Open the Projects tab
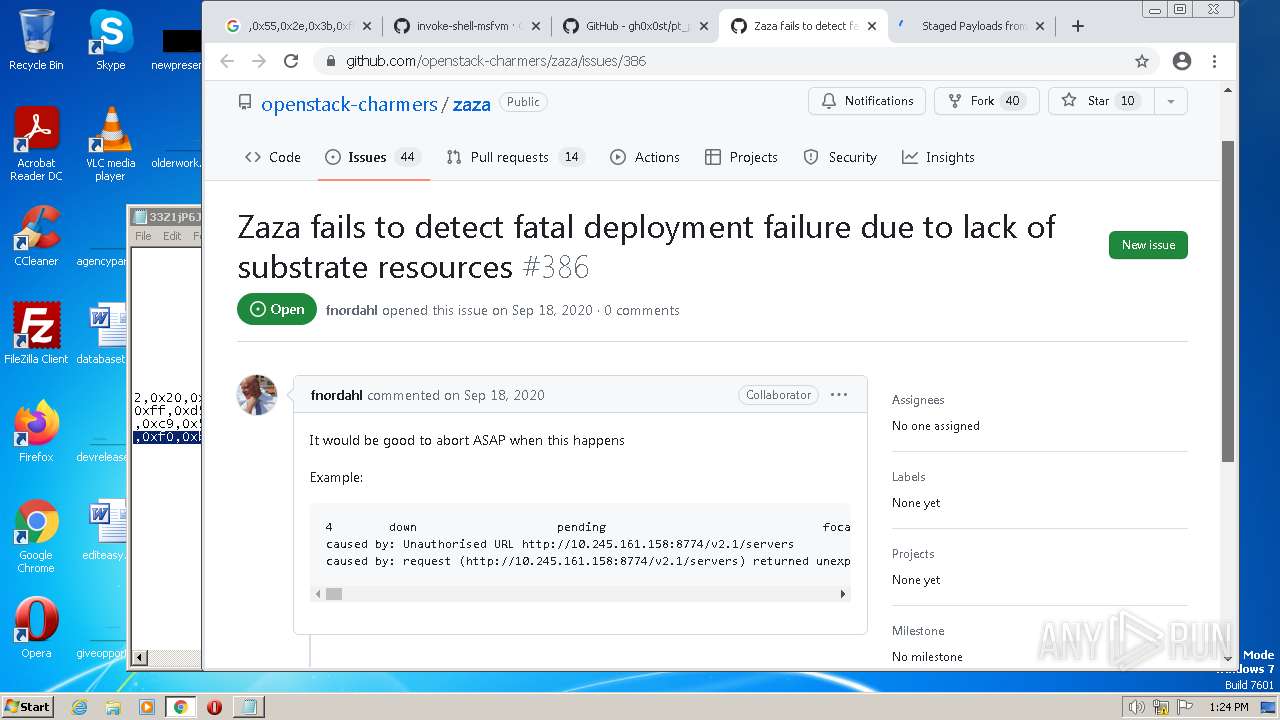1280x720 pixels. pos(741,157)
